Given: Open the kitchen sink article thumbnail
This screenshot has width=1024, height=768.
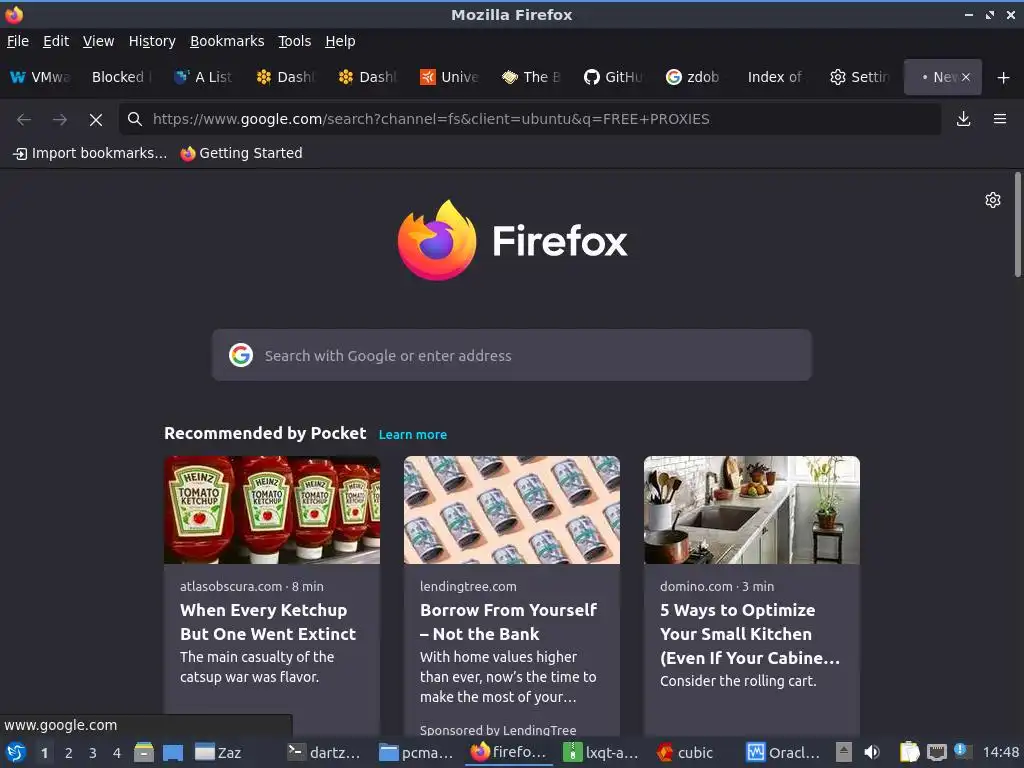Looking at the screenshot, I should (x=752, y=510).
